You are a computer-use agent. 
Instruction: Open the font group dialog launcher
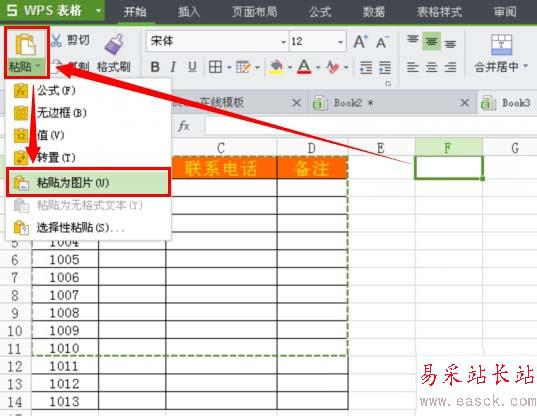click(388, 84)
